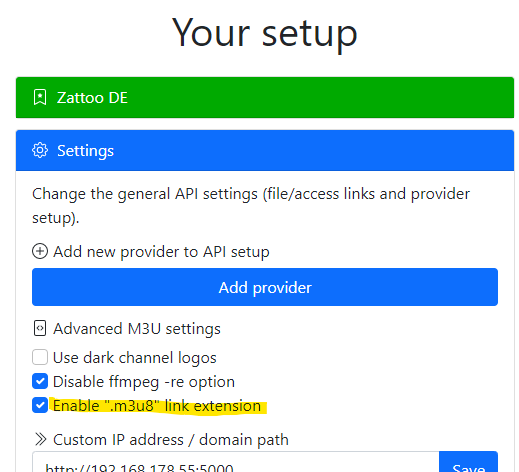Click the Save button next to IP field

coord(468,463)
